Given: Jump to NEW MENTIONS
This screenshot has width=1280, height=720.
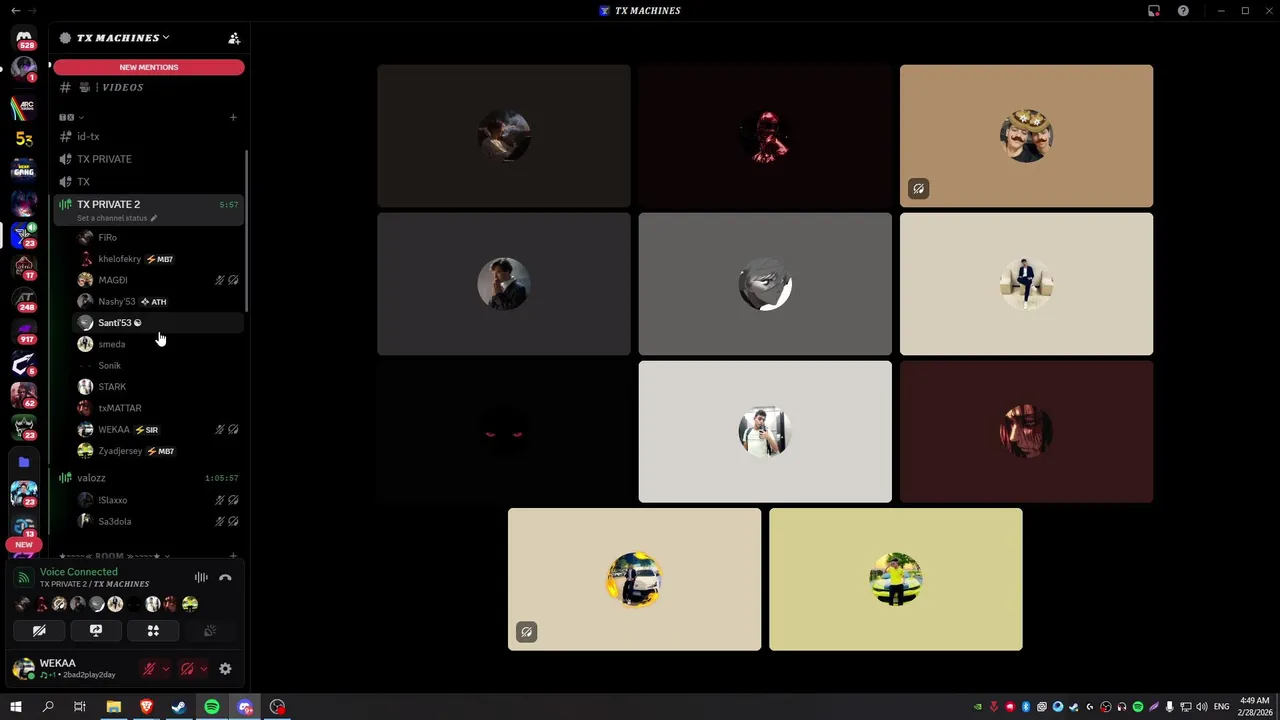Looking at the screenshot, I should point(149,67).
